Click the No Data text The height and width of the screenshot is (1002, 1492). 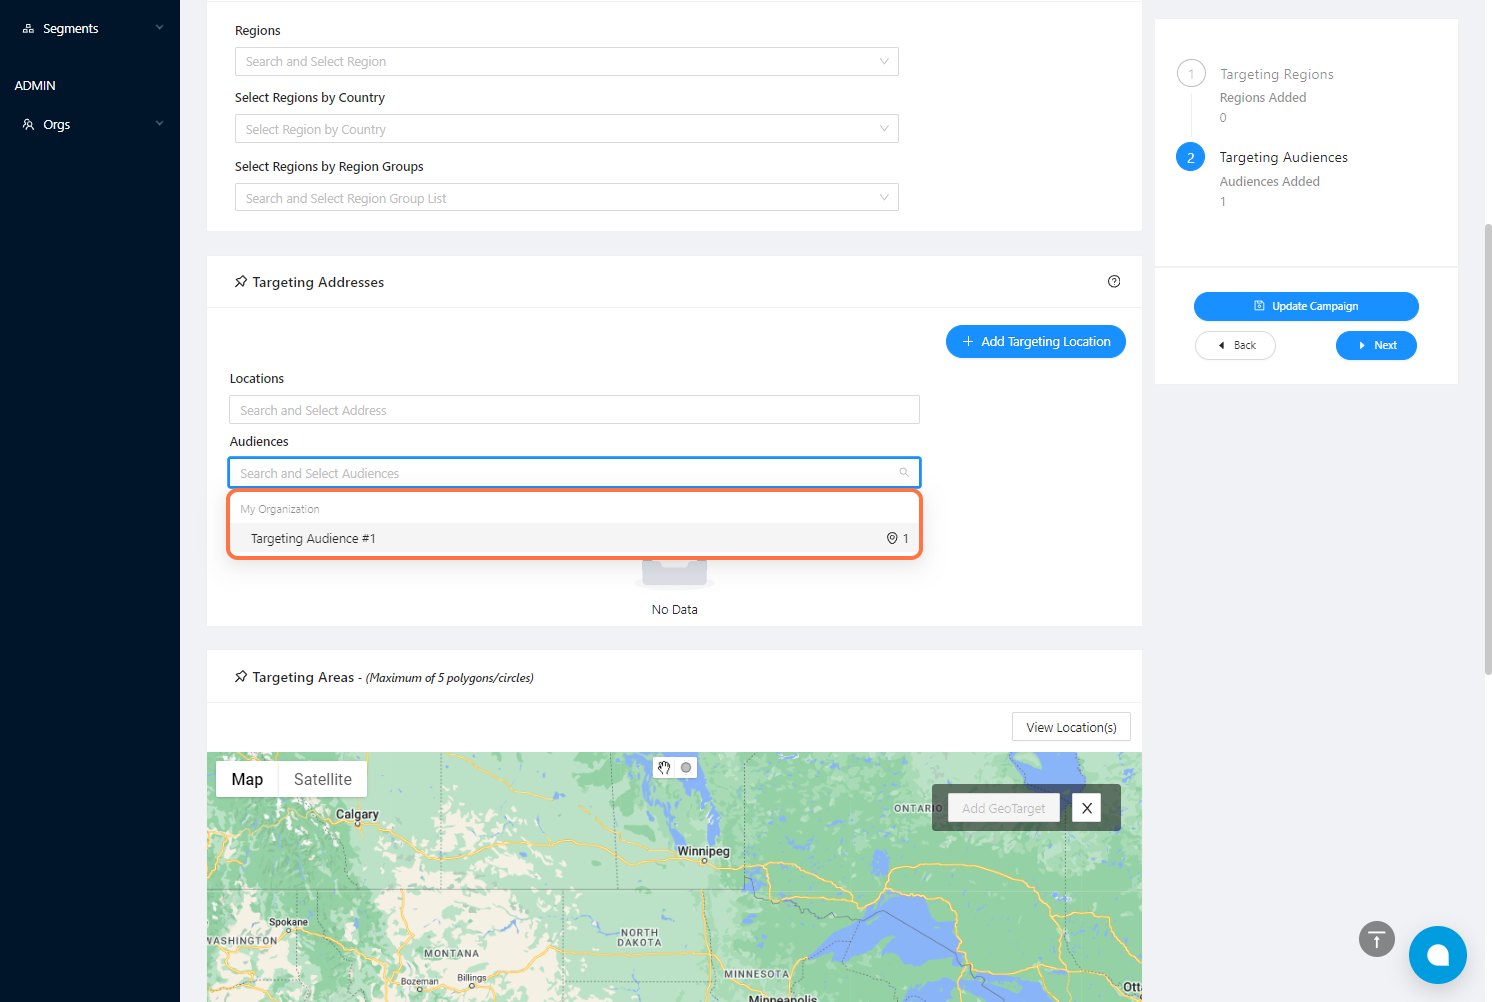(x=675, y=610)
